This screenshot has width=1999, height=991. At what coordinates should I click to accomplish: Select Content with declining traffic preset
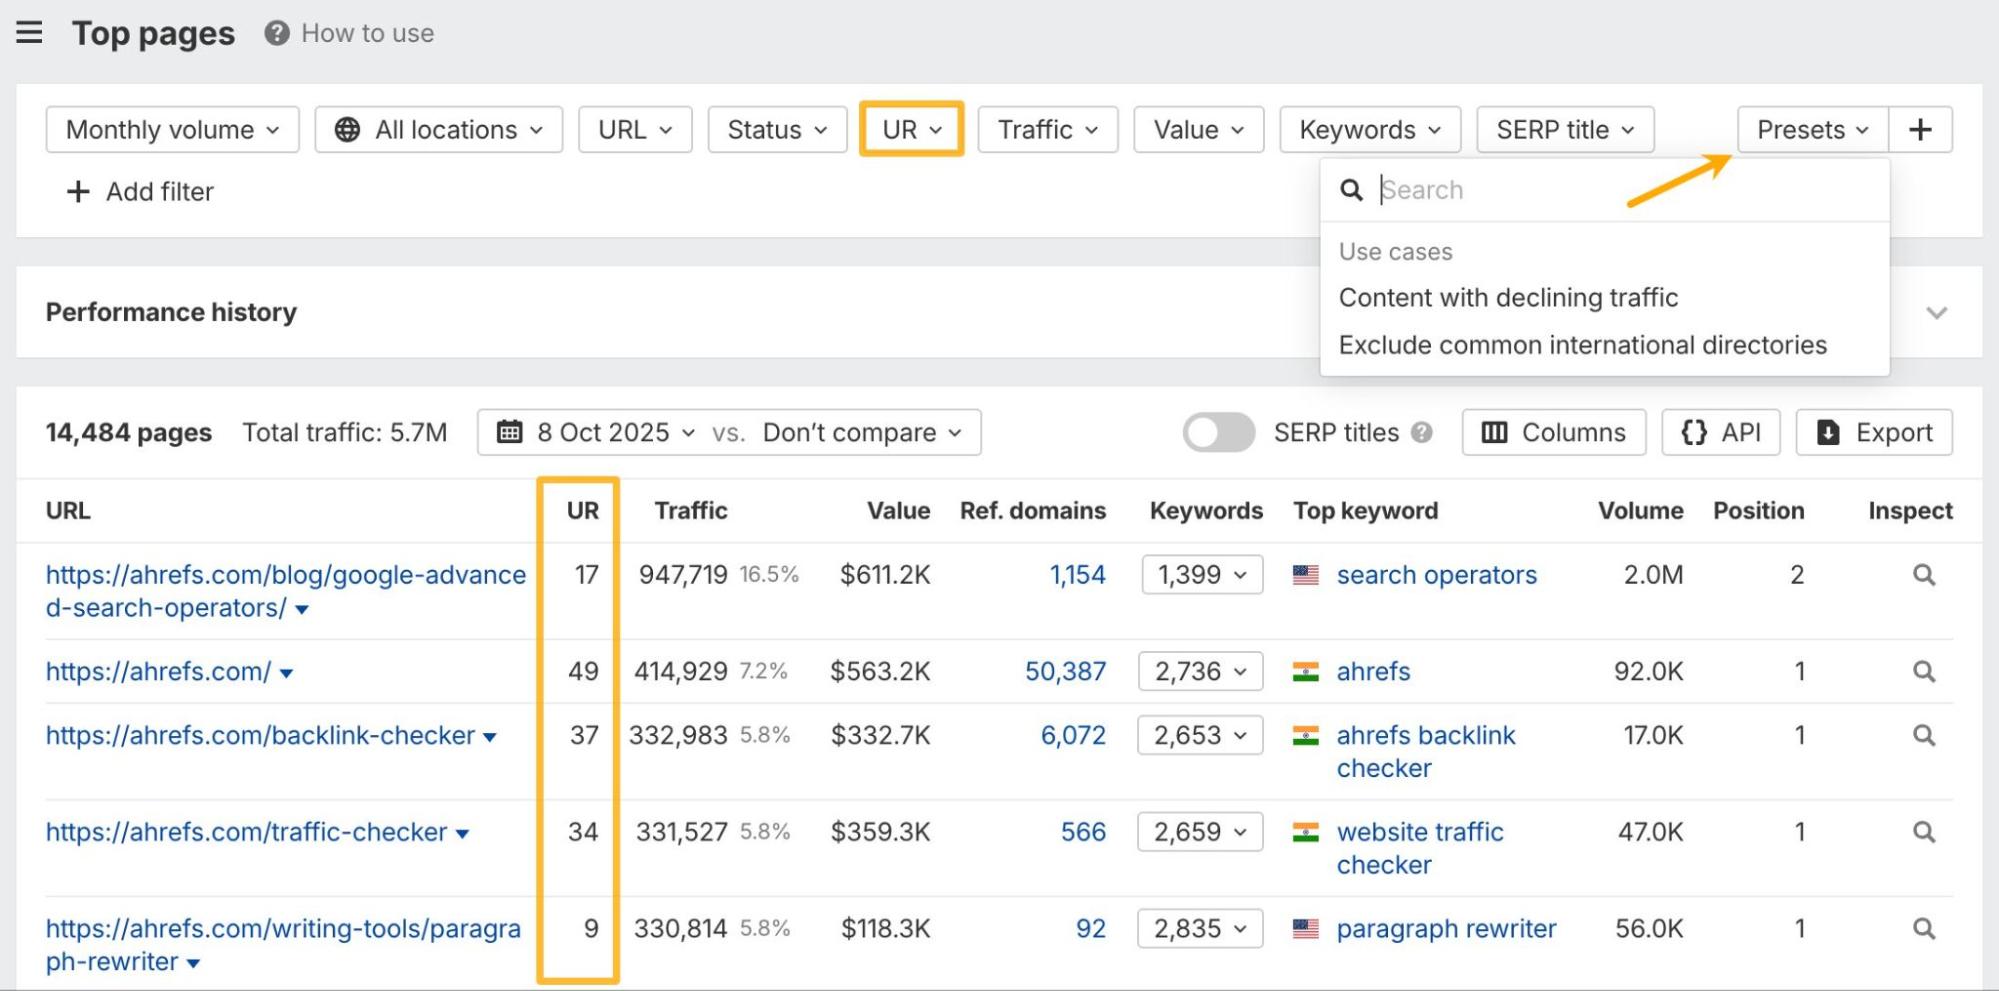click(1508, 298)
